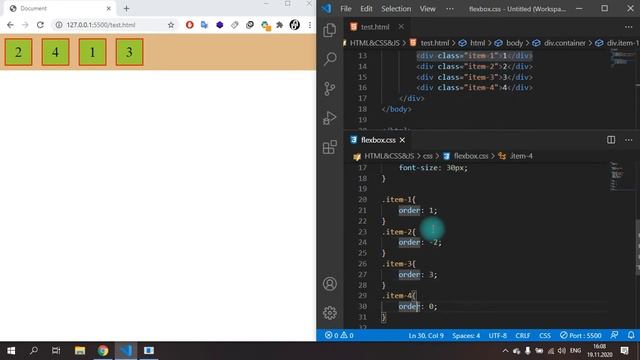Image resolution: width=640 pixels, height=360 pixels.
Task: Open the Chrome three-dot menu
Action: pyautogui.click(x=310, y=25)
